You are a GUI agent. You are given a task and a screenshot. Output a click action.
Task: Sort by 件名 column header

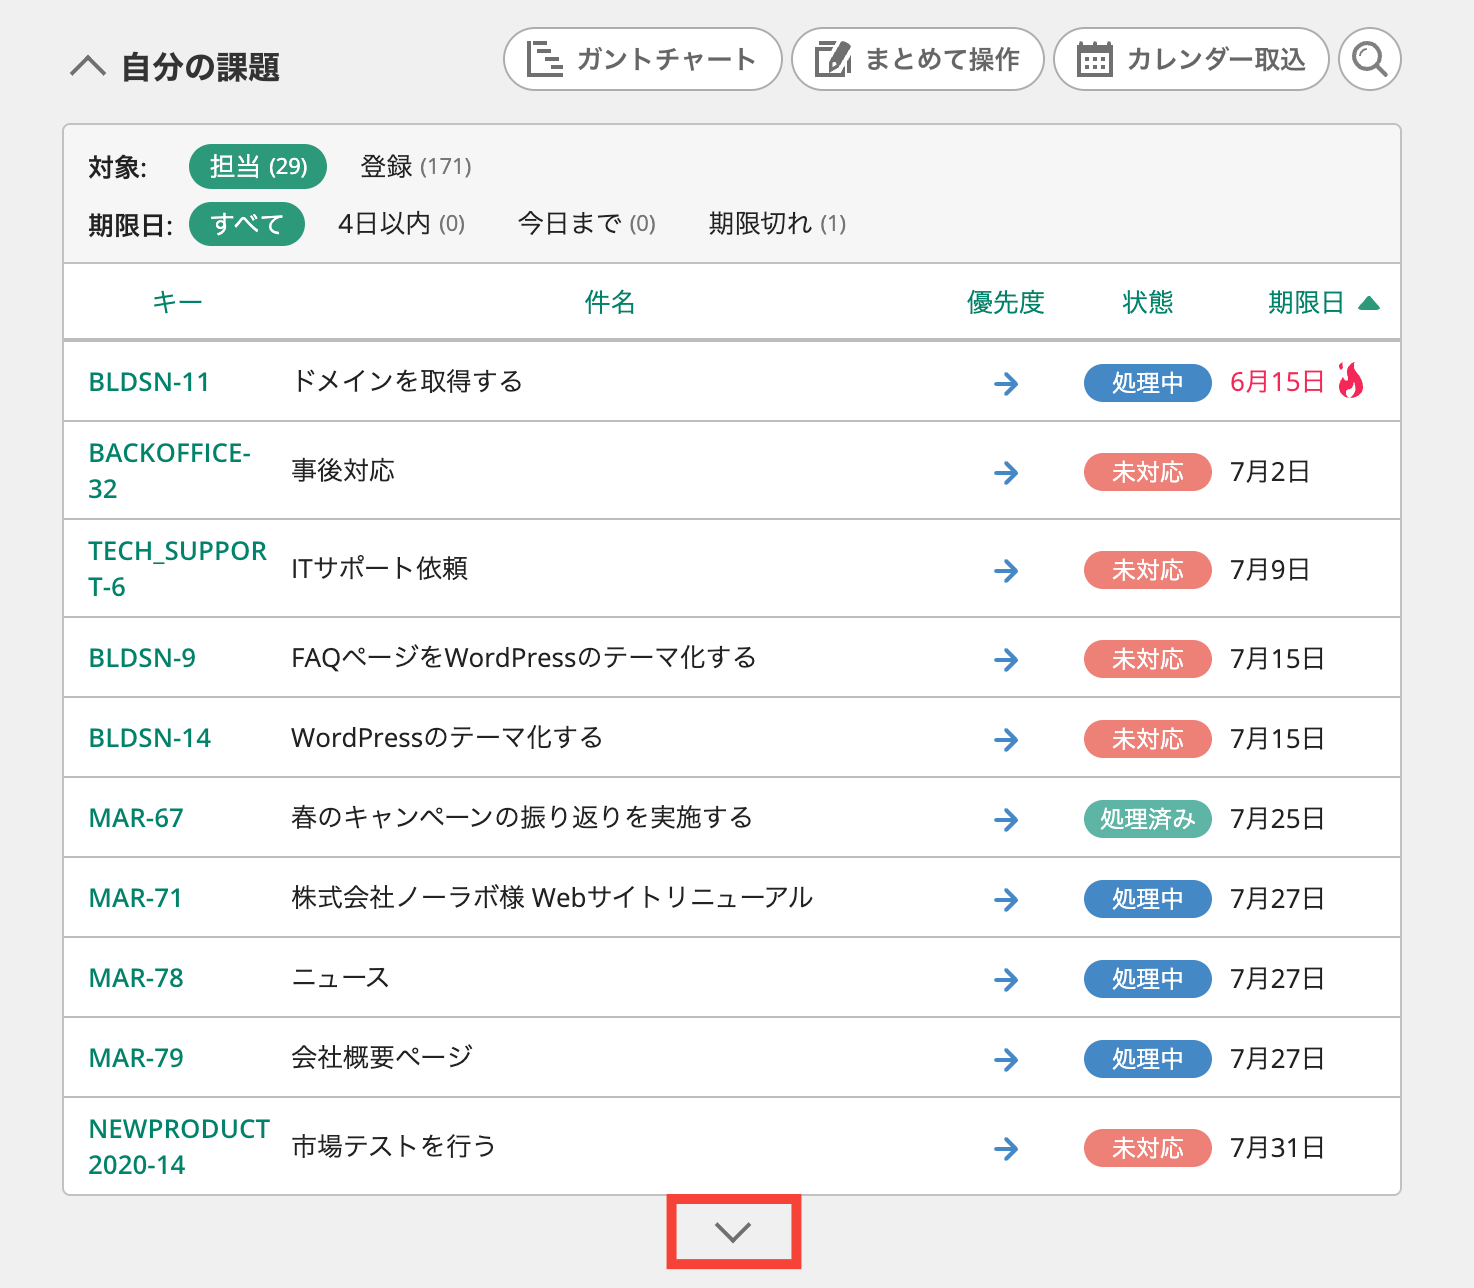pyautogui.click(x=610, y=302)
